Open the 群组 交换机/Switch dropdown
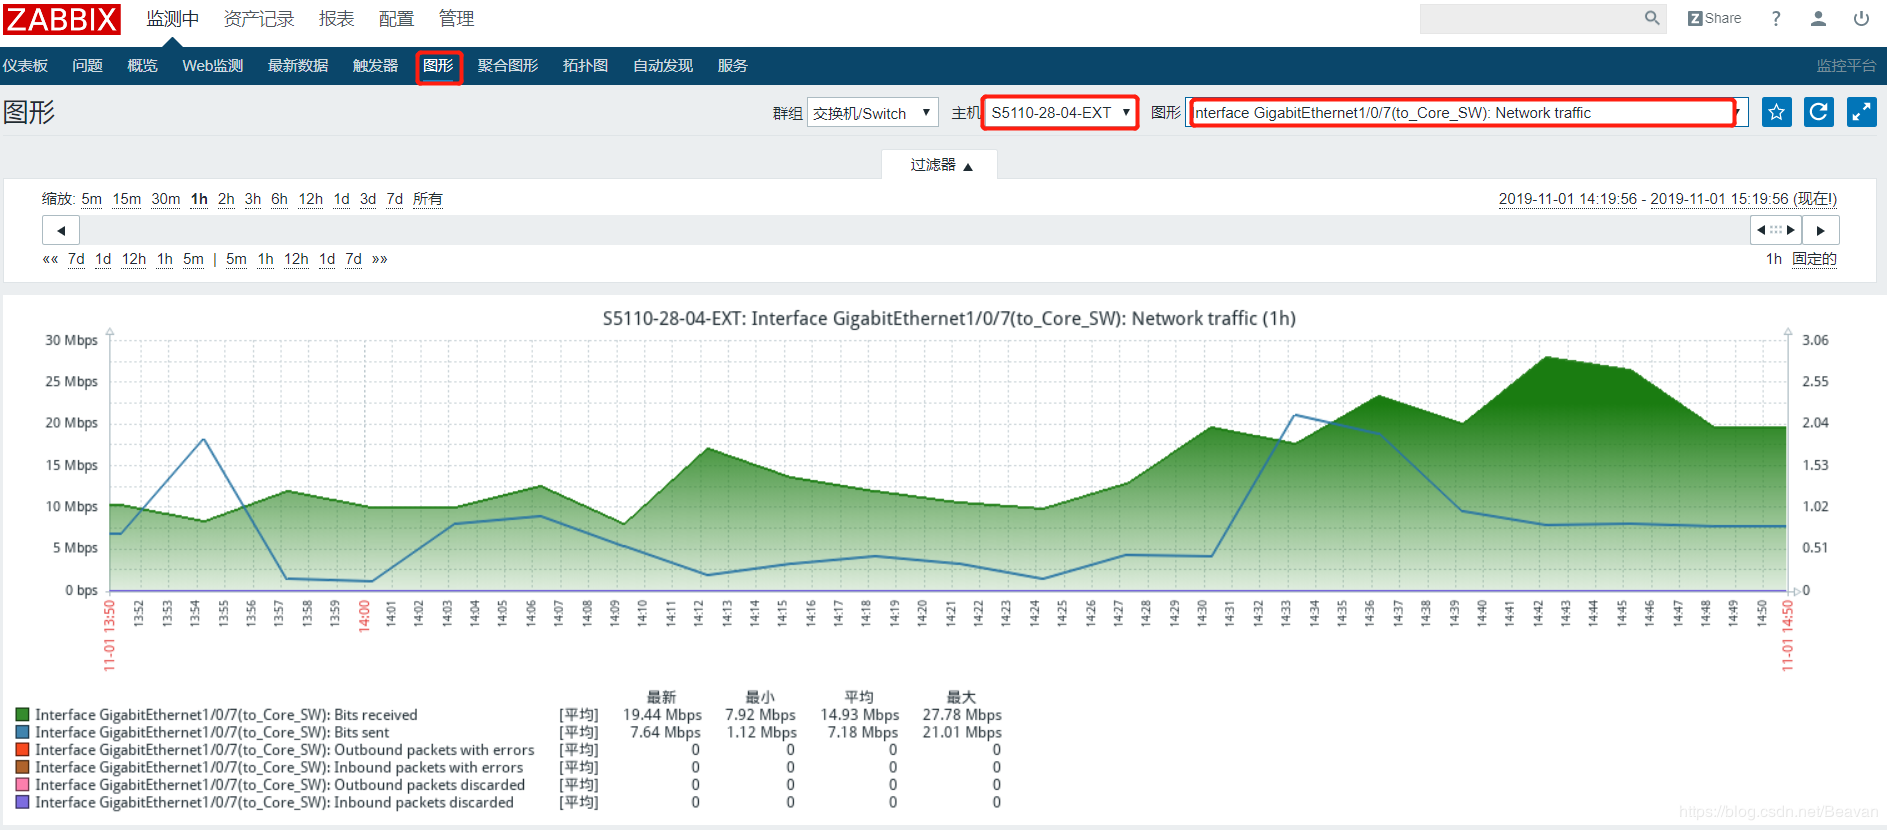The image size is (1887, 830). point(872,113)
